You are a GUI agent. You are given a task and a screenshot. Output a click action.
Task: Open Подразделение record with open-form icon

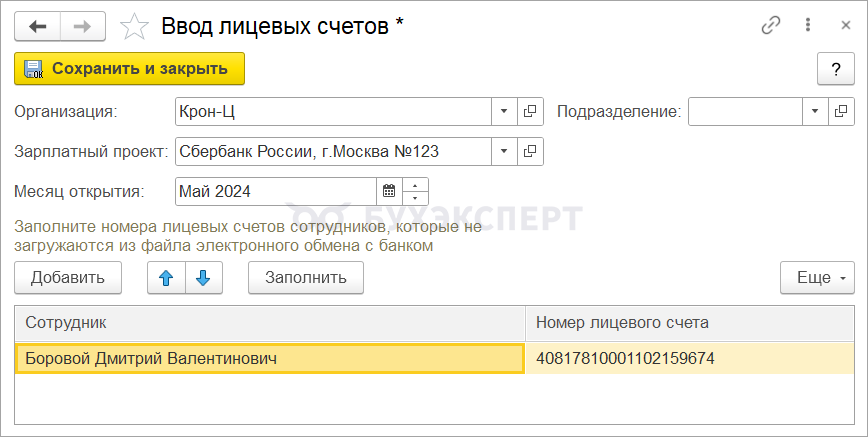842,111
